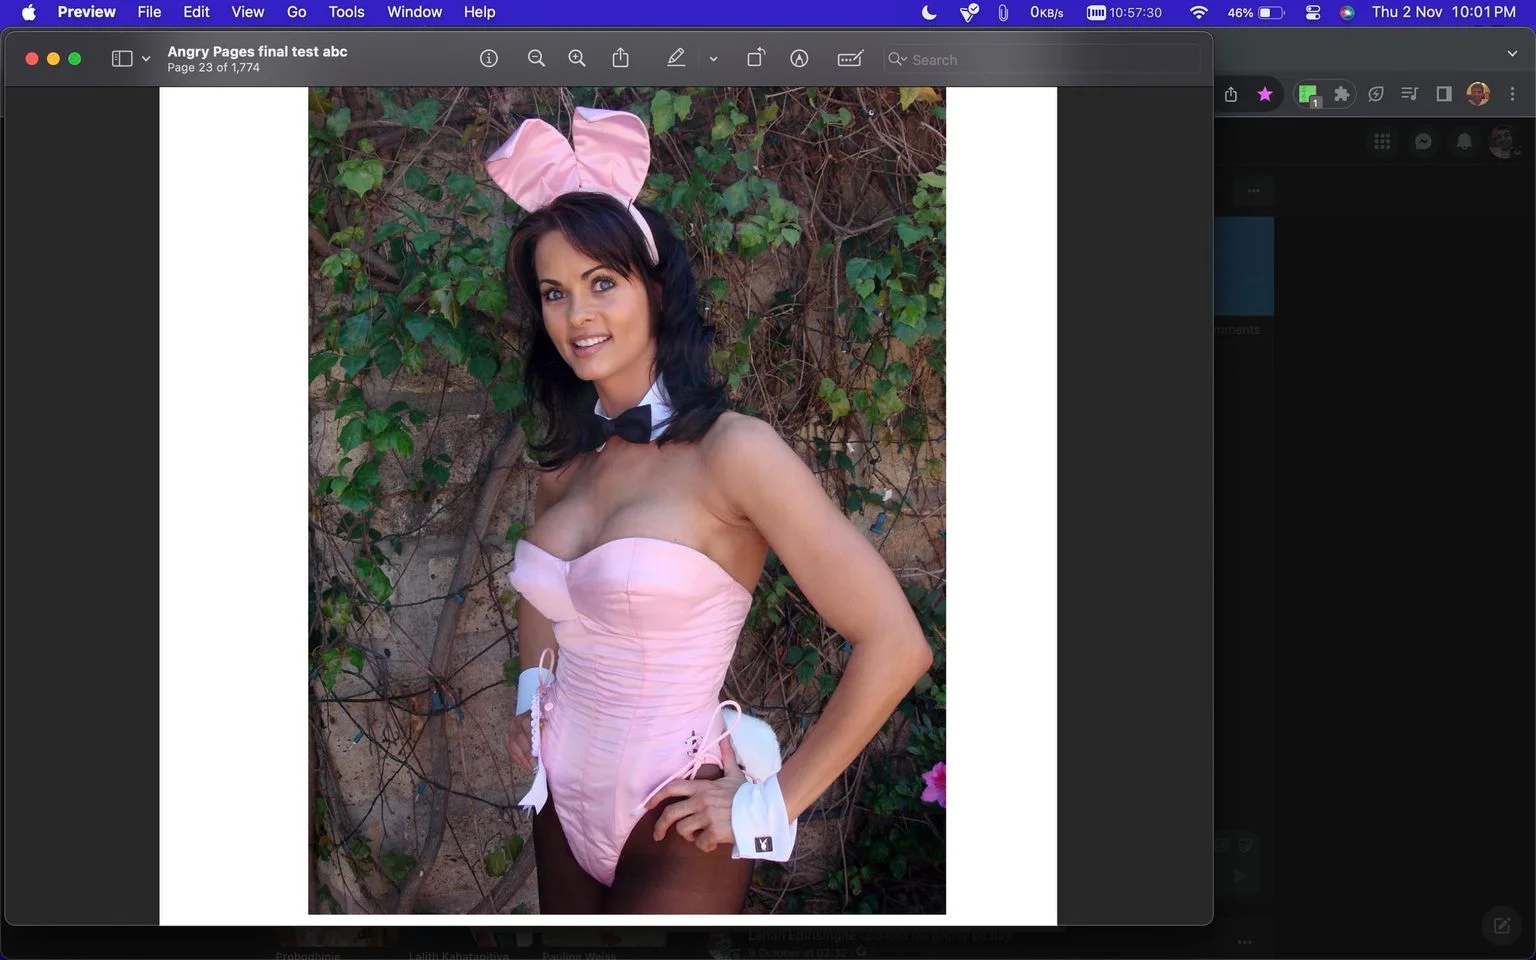Open Control Center in menu bar
This screenshot has height=960, width=1536.
(x=1313, y=12)
